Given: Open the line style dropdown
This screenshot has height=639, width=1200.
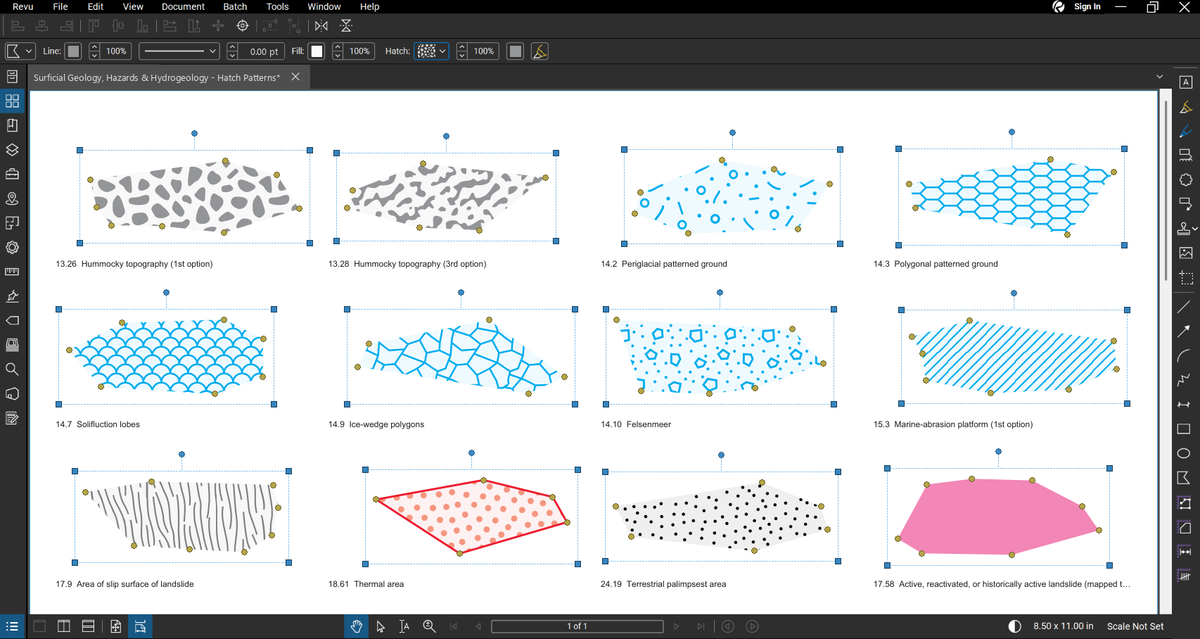Looking at the screenshot, I should [x=179, y=51].
